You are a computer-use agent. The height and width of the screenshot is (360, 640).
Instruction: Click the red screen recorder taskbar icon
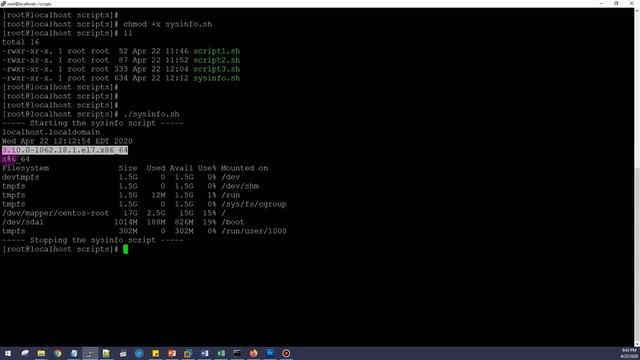point(286,353)
